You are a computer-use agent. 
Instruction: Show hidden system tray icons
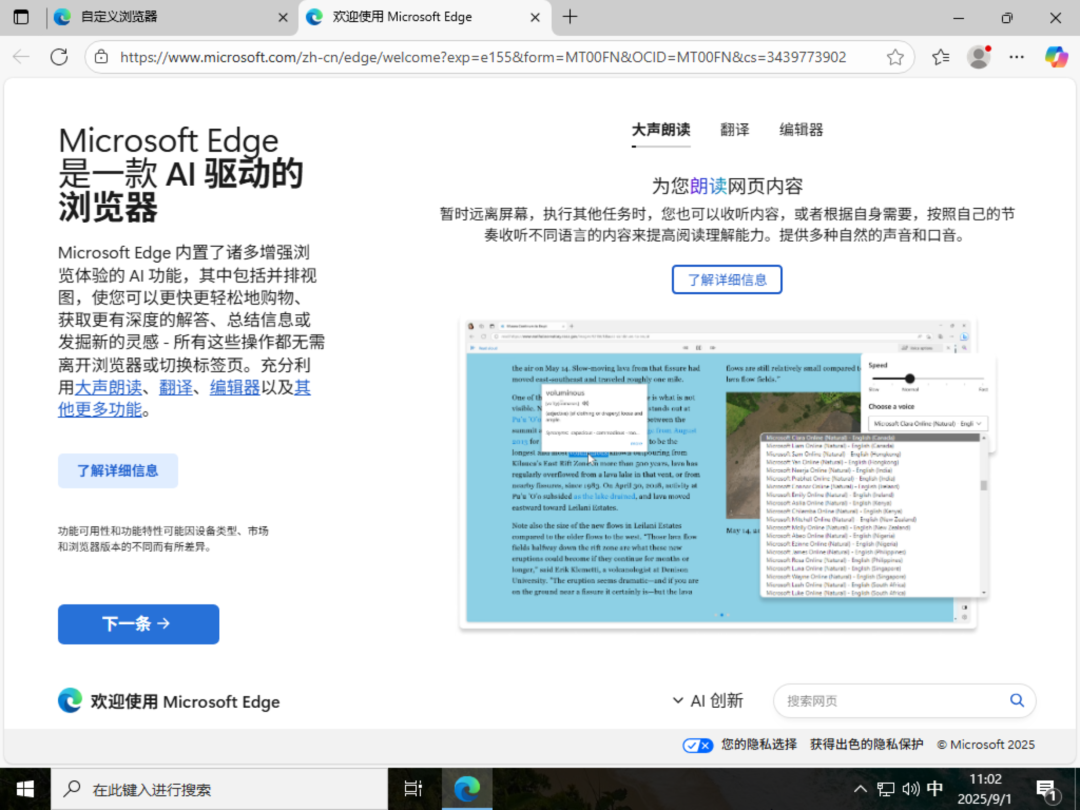[x=860, y=789]
